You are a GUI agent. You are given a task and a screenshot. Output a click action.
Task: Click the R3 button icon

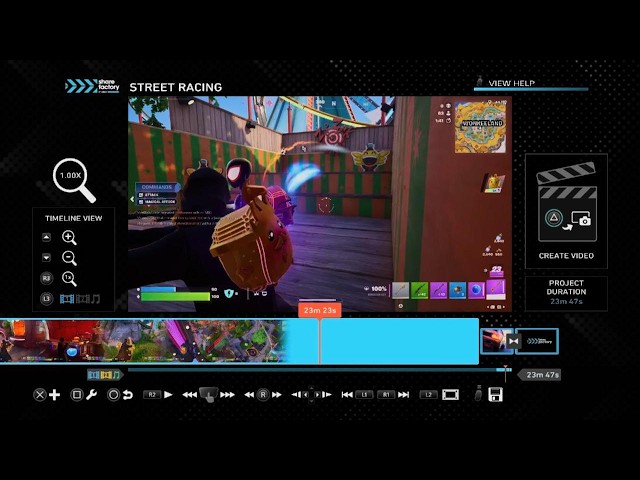pyautogui.click(x=47, y=278)
